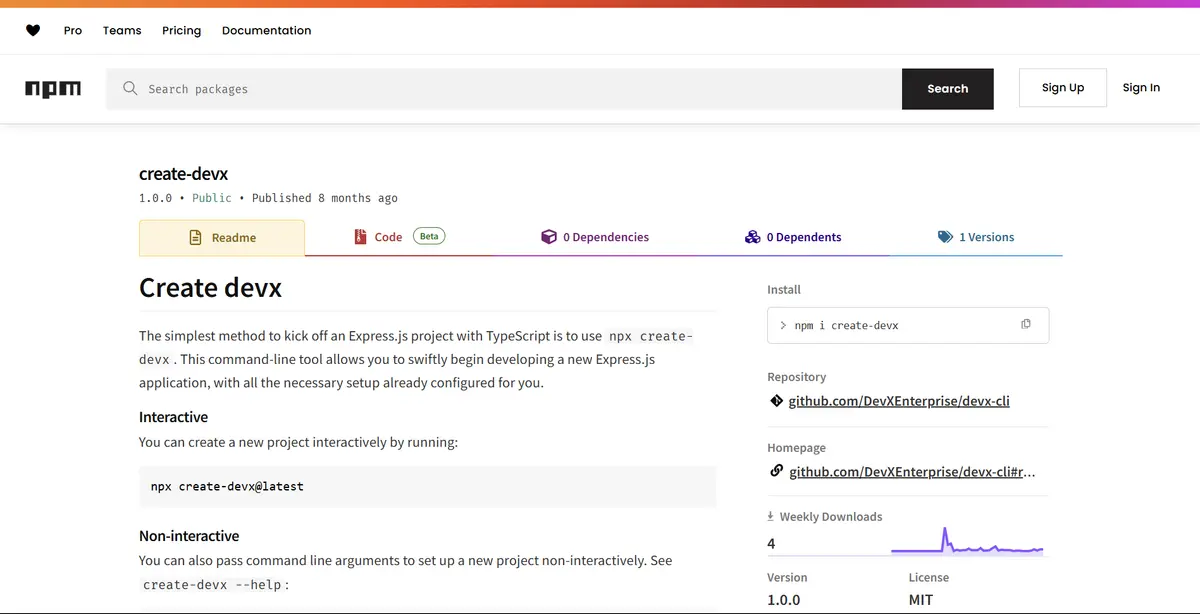Open the 0 Dependencies tab
The width and height of the screenshot is (1200, 614).
coord(595,237)
